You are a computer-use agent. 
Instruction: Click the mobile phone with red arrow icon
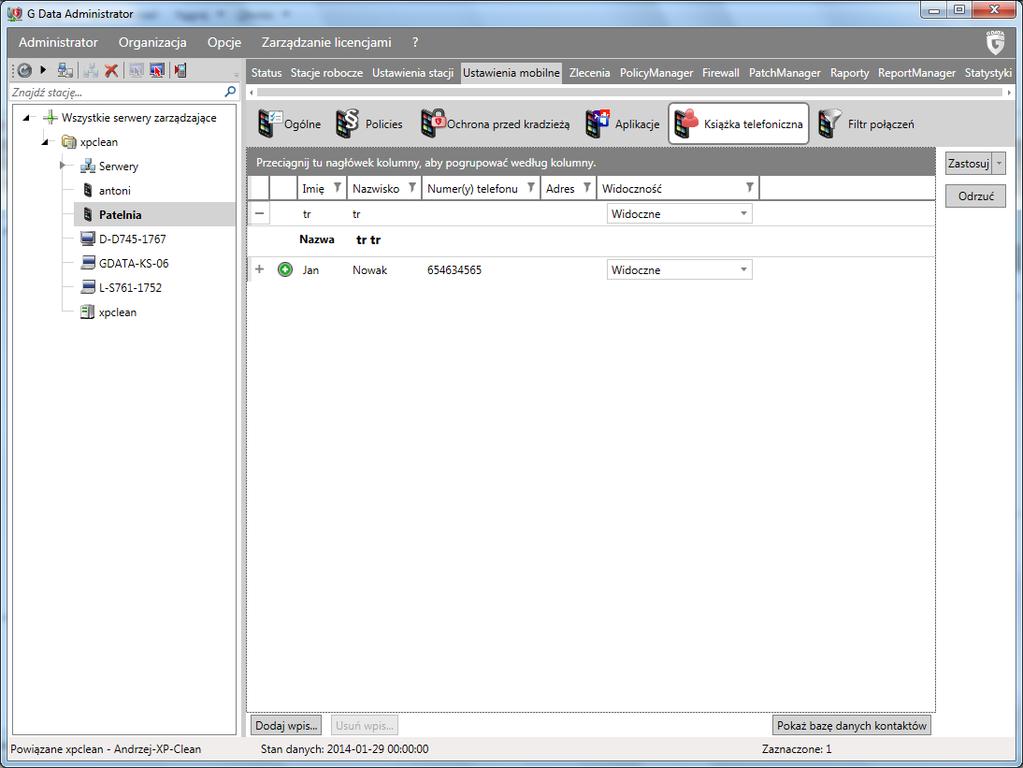(180, 70)
